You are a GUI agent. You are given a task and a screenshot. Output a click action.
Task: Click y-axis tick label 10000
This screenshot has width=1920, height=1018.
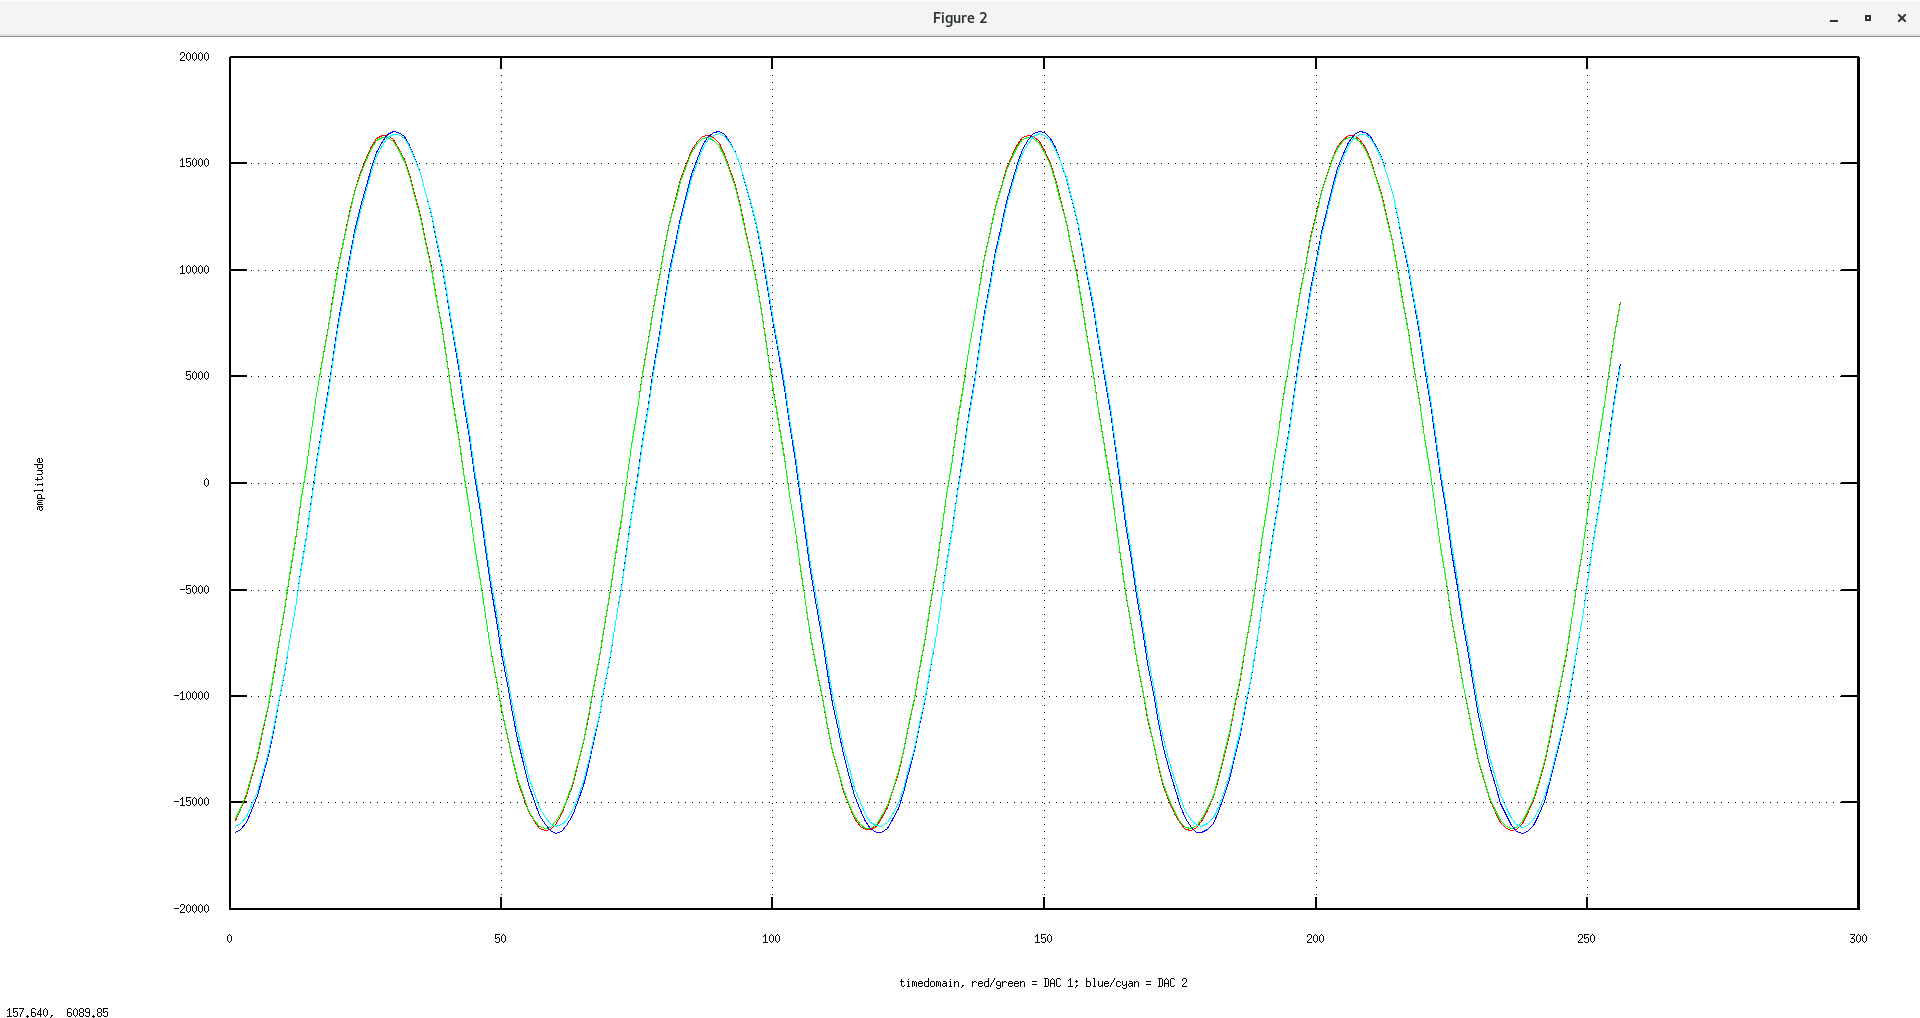[x=194, y=270]
